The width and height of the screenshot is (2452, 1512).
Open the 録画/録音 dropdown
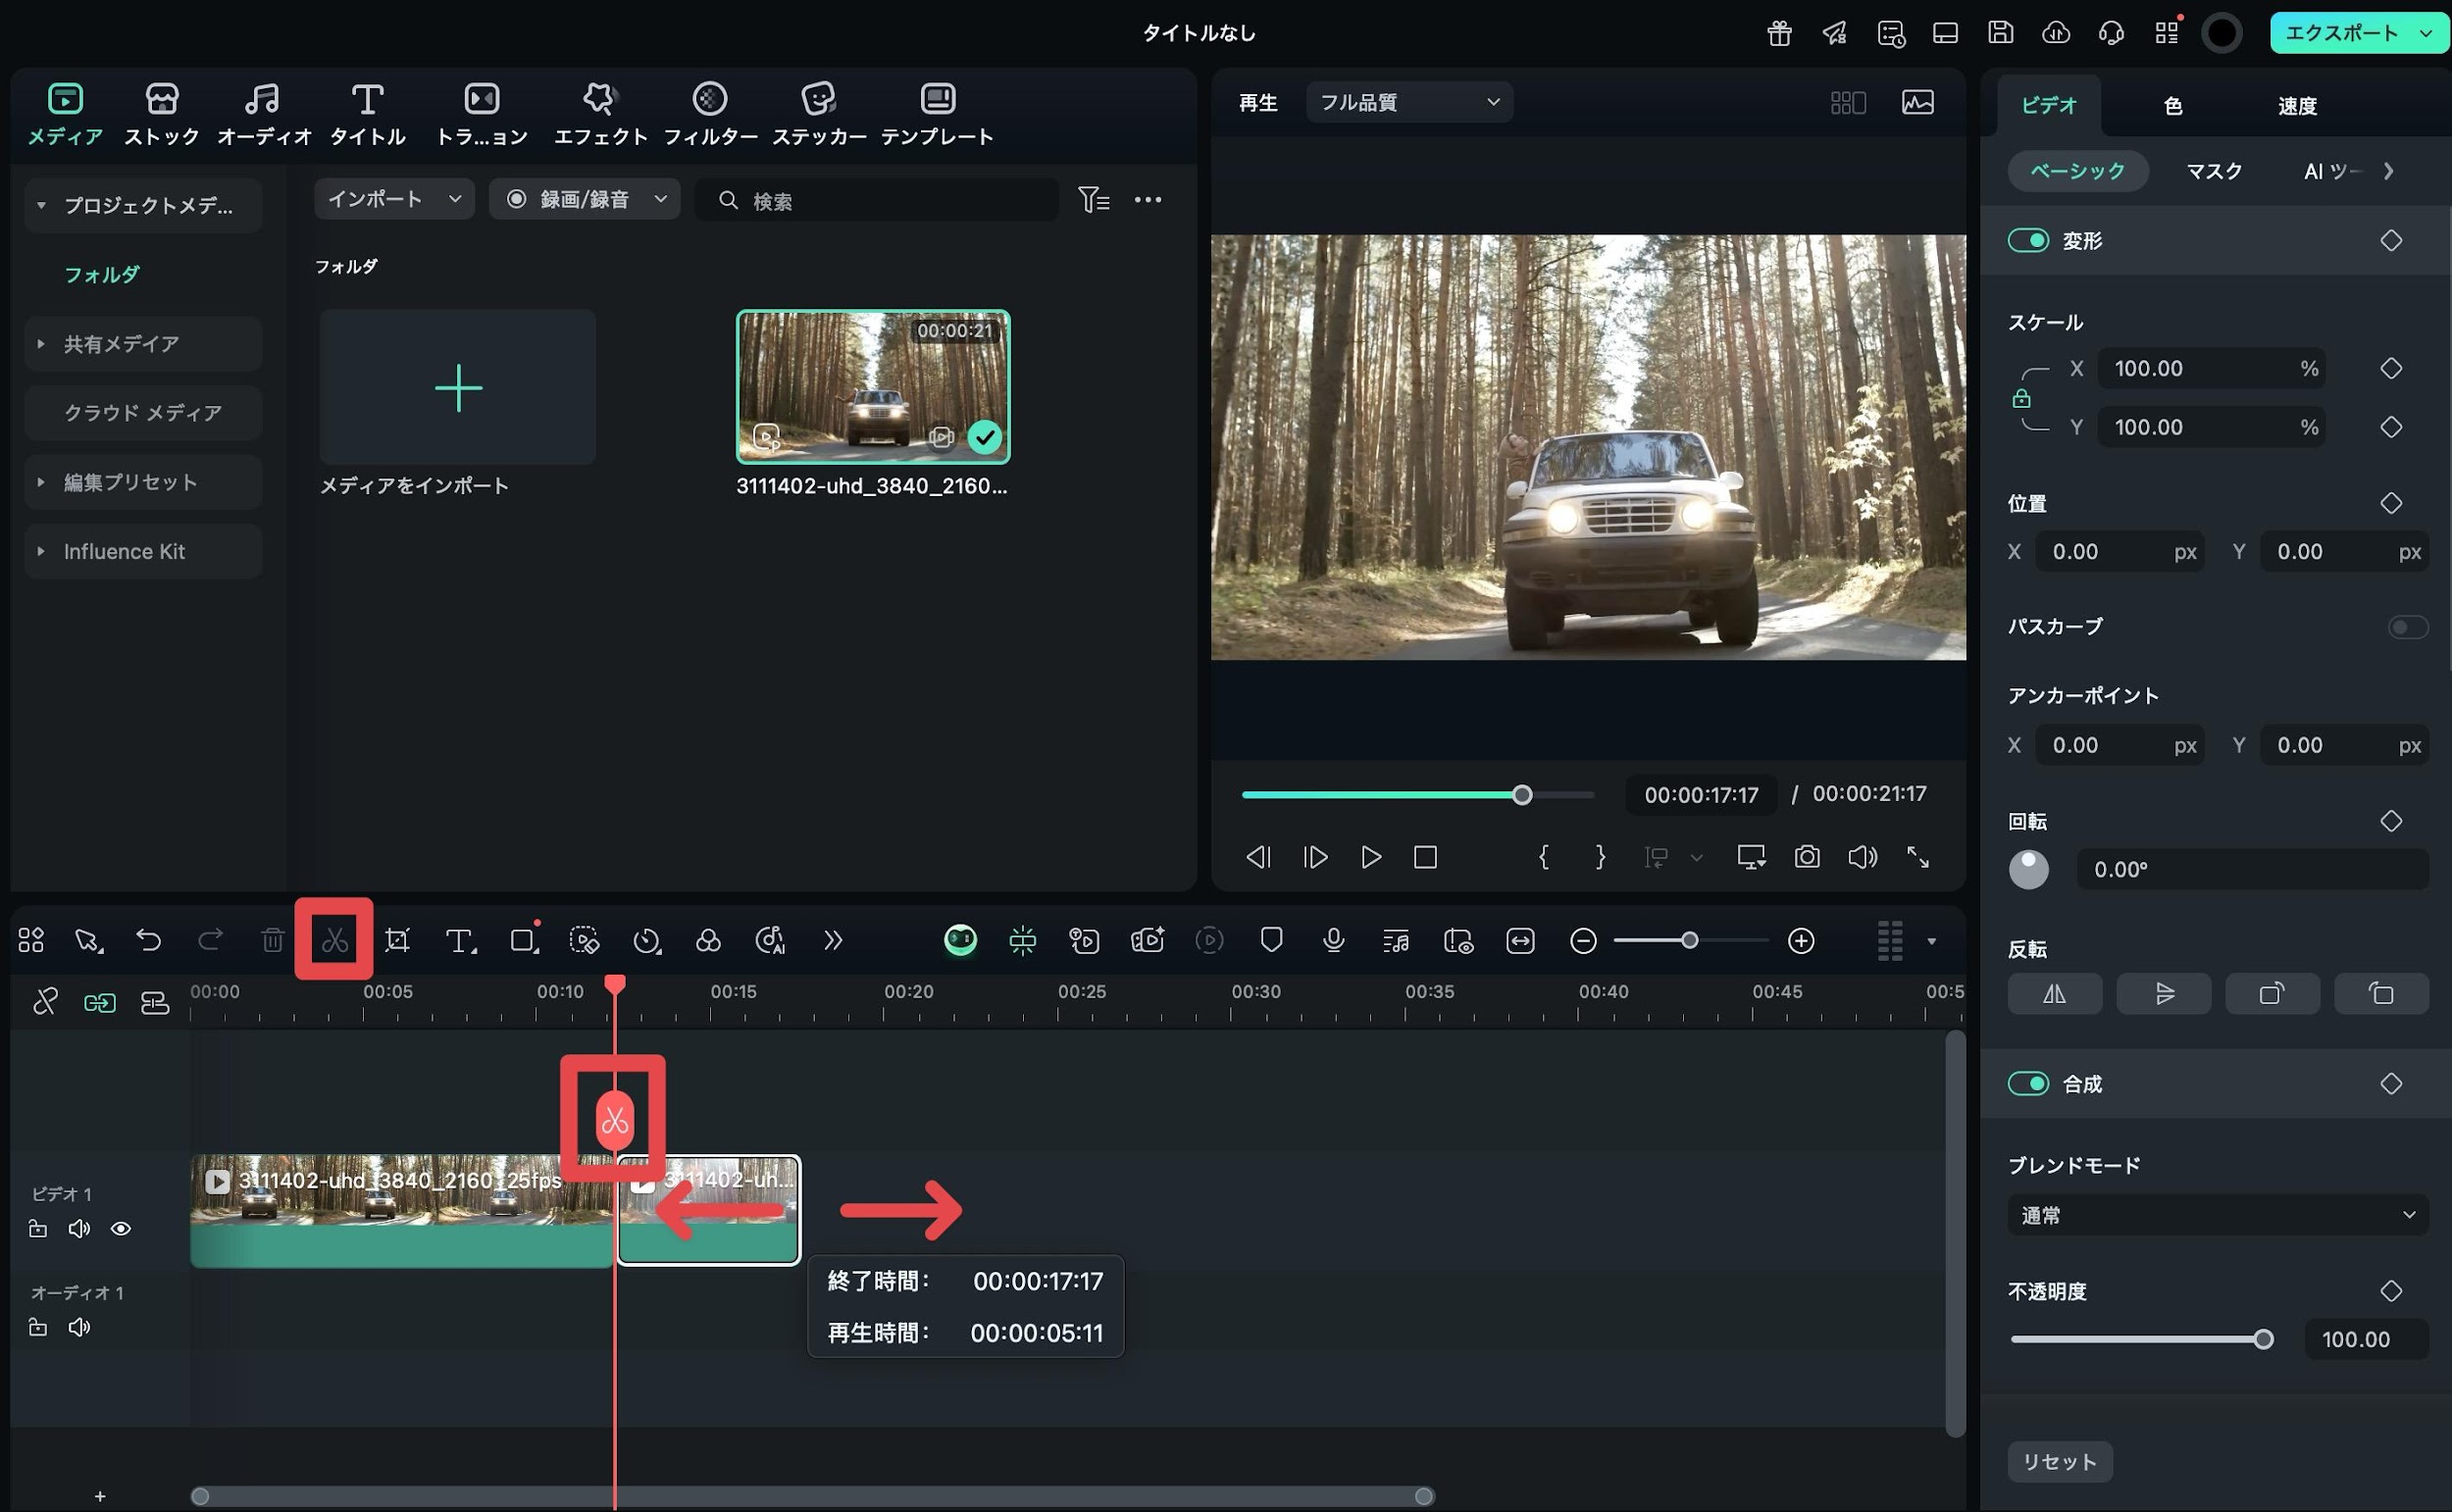(x=584, y=199)
